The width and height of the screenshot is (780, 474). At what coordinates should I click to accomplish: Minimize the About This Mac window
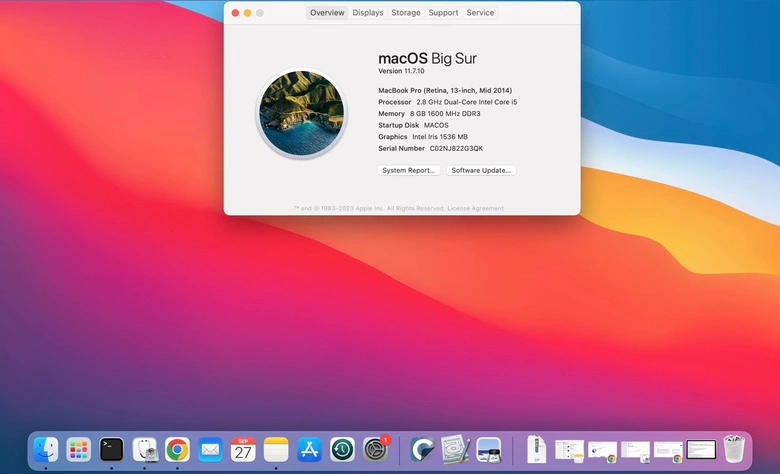pos(247,13)
